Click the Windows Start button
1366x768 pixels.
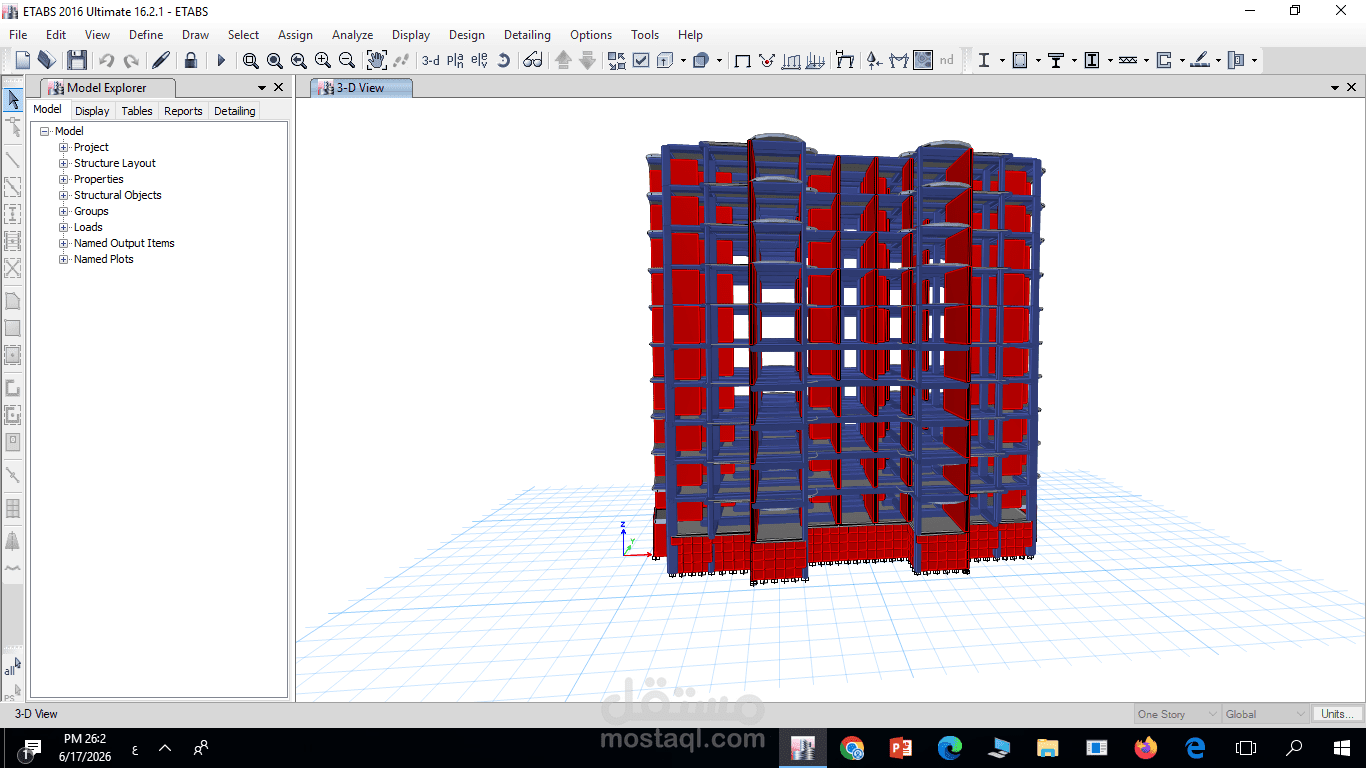[x=1342, y=747]
